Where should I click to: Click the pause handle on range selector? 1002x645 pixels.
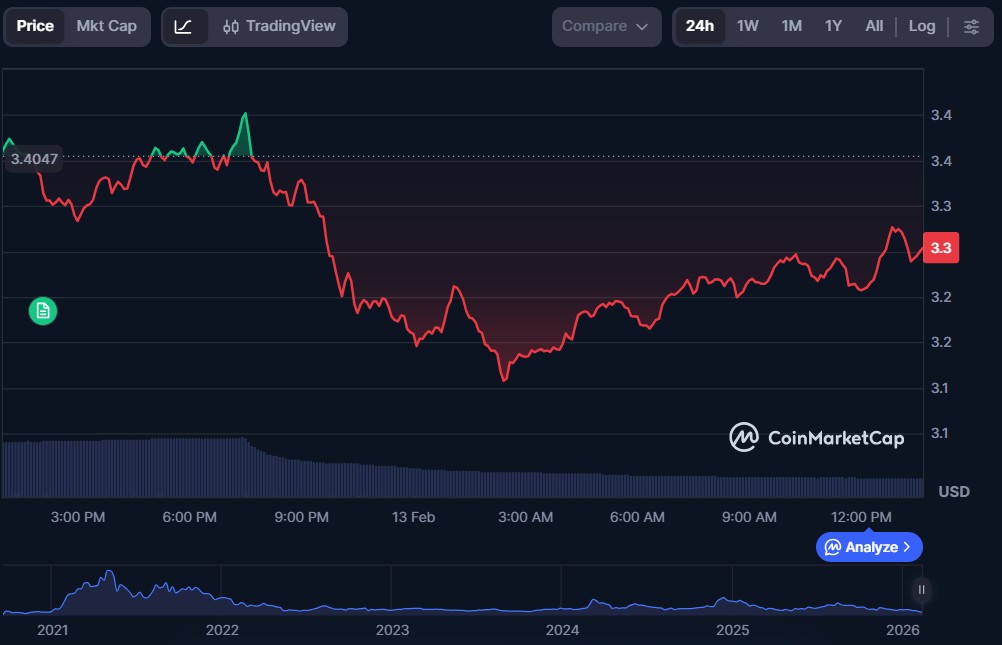click(922, 590)
